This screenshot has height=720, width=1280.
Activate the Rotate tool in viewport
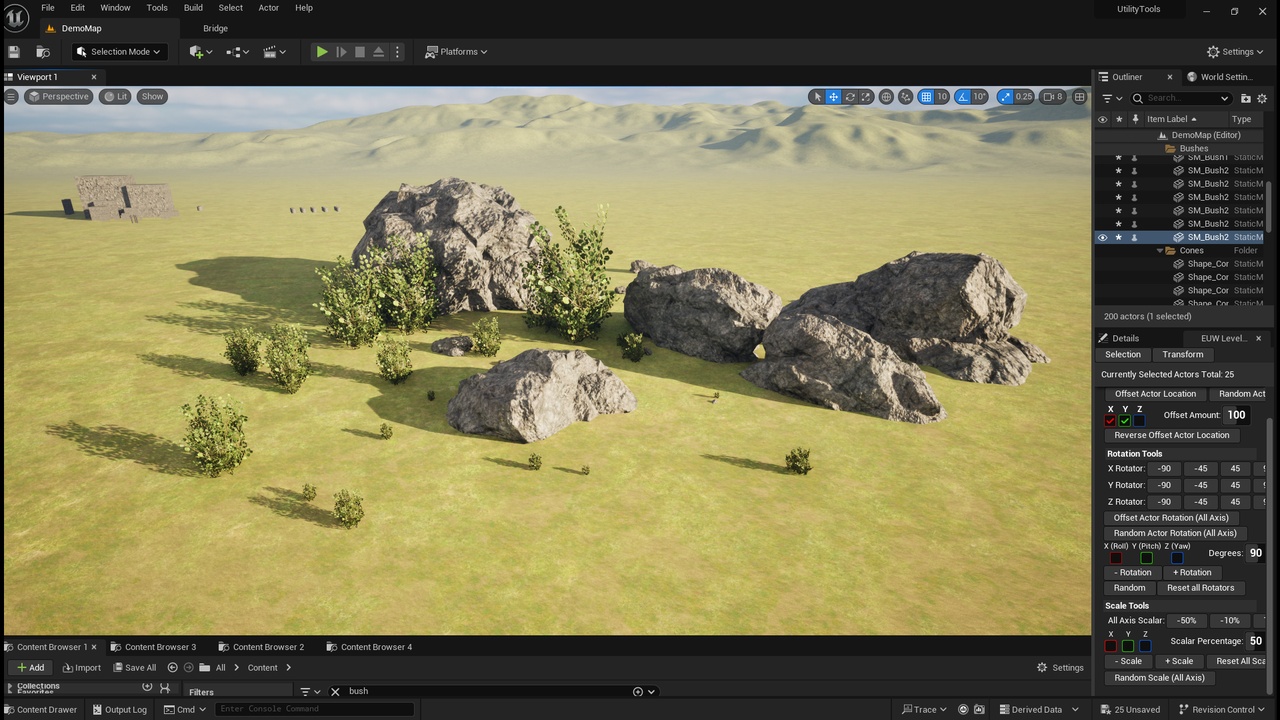point(850,97)
